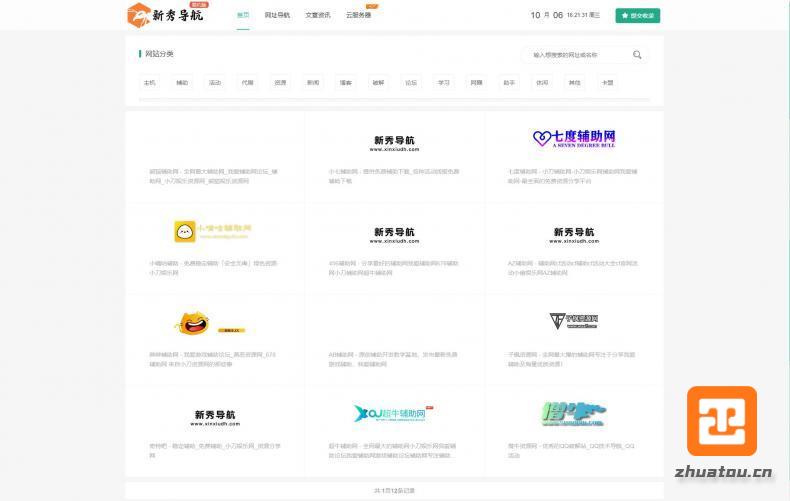The height and width of the screenshot is (501, 790).
Task: Click bottom-left card's 新秀导航 placeholder logo
Action: coord(215,418)
